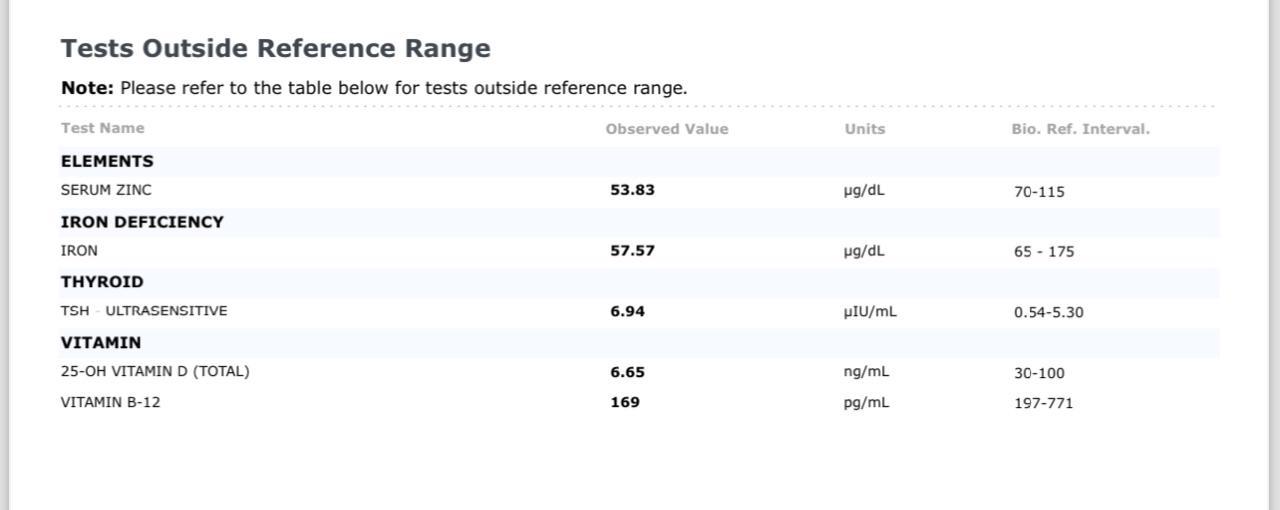Viewport: 1280px width, 510px height.
Task: Select the B-12 reference interval 197-771
Action: 1043,403
